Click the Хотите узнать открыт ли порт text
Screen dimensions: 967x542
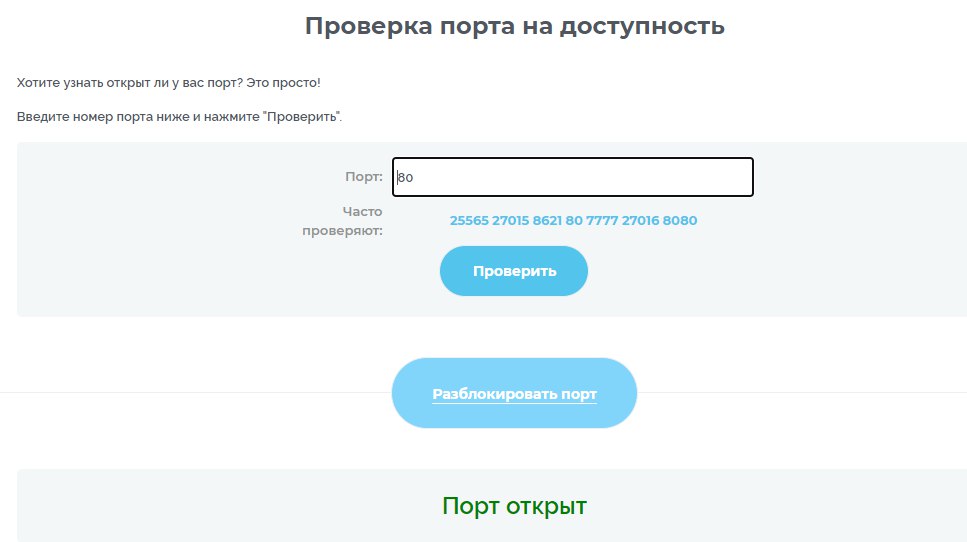pyautogui.click(x=168, y=83)
